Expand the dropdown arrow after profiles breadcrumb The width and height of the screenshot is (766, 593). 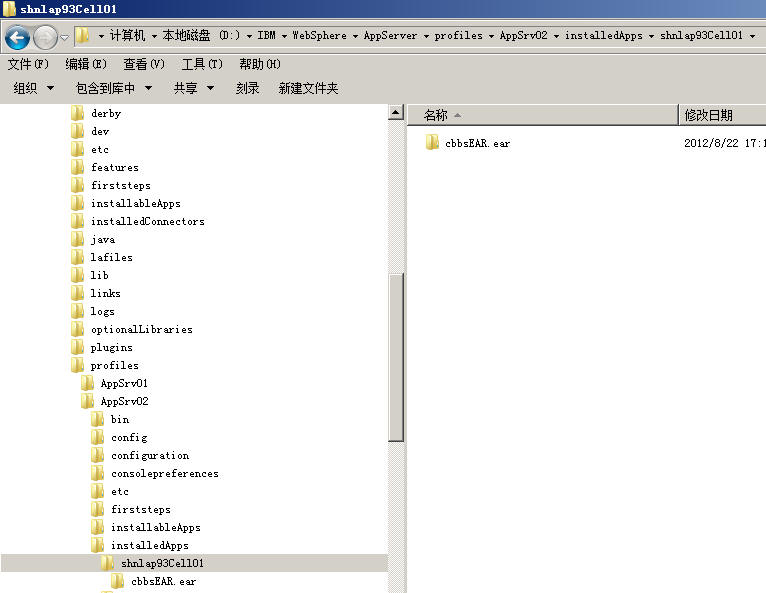(491, 36)
